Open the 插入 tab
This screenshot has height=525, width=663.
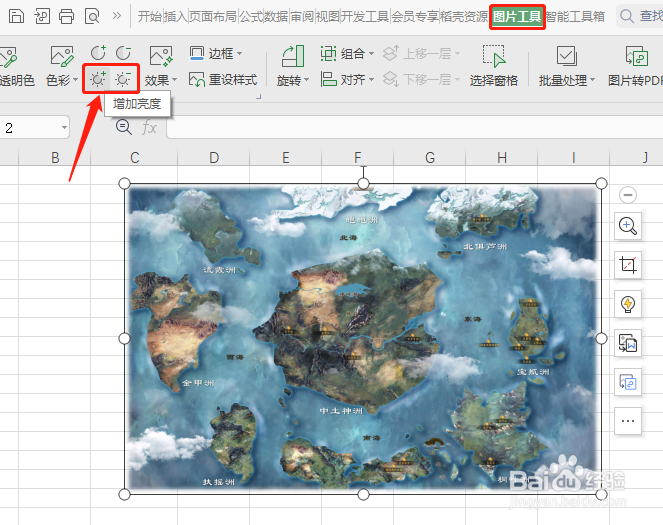click(x=175, y=16)
